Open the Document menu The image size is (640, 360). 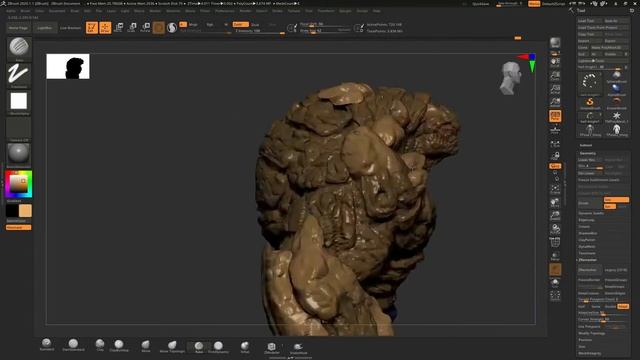[x=57, y=11]
